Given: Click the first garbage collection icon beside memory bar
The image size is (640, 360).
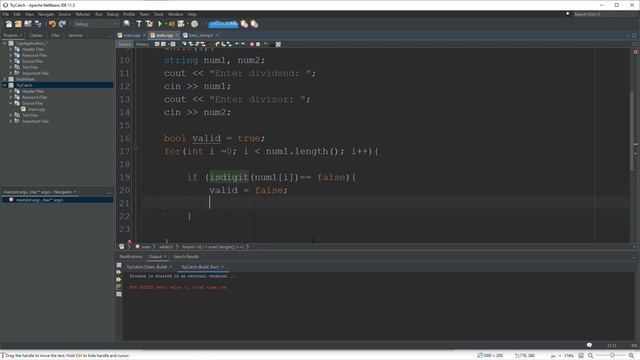Looking at the screenshot, I should 244,24.
